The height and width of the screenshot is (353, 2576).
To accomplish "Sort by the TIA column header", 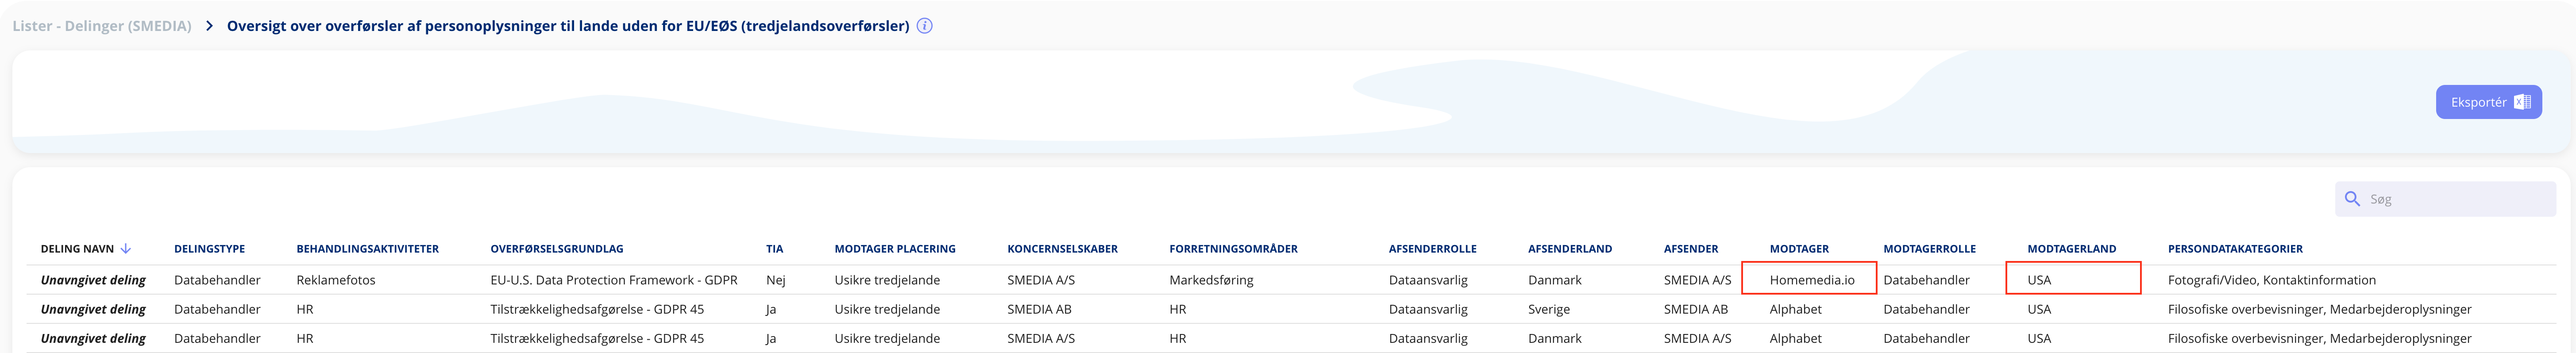I will (x=774, y=249).
